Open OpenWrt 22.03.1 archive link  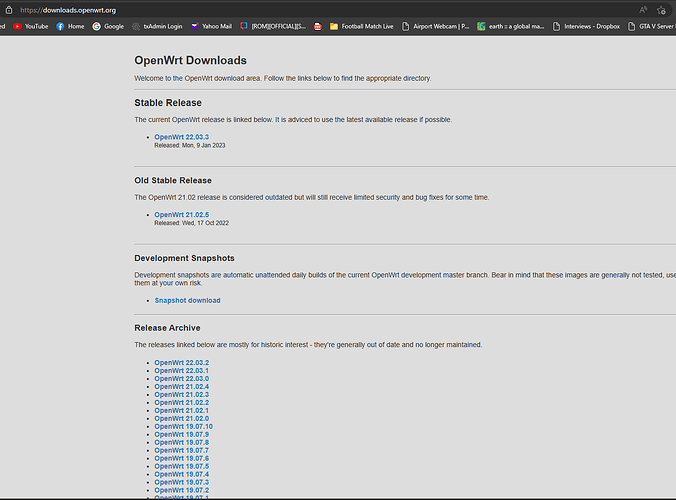(x=182, y=371)
